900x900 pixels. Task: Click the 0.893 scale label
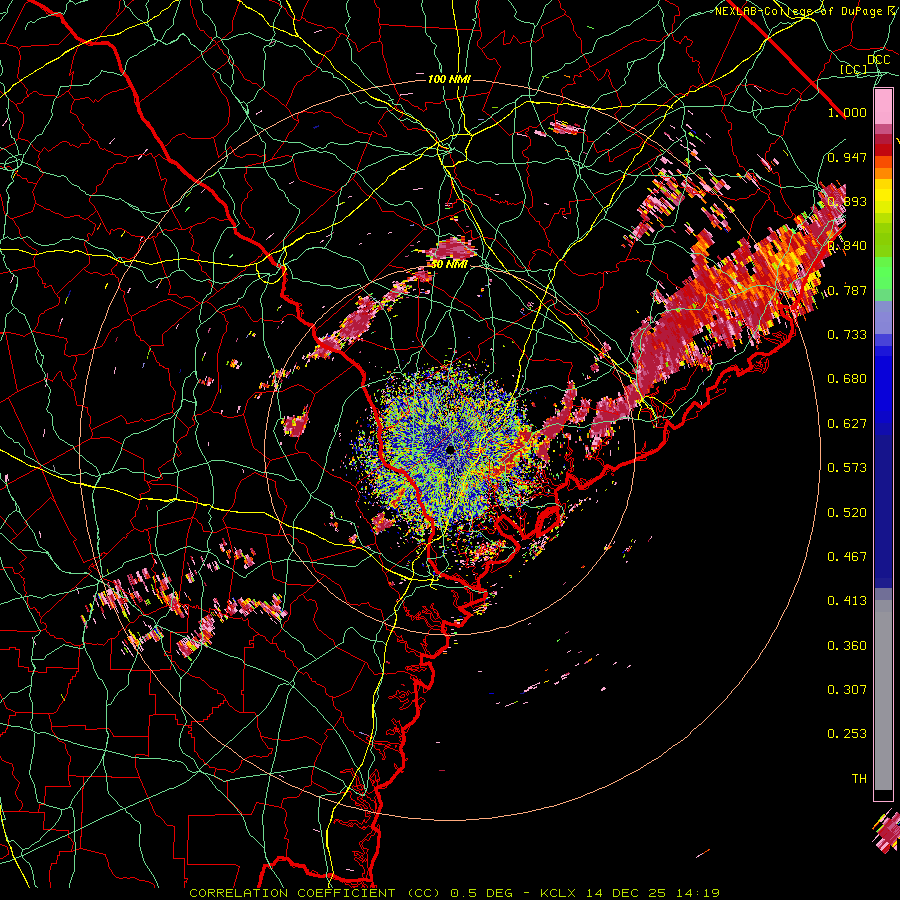(847, 201)
